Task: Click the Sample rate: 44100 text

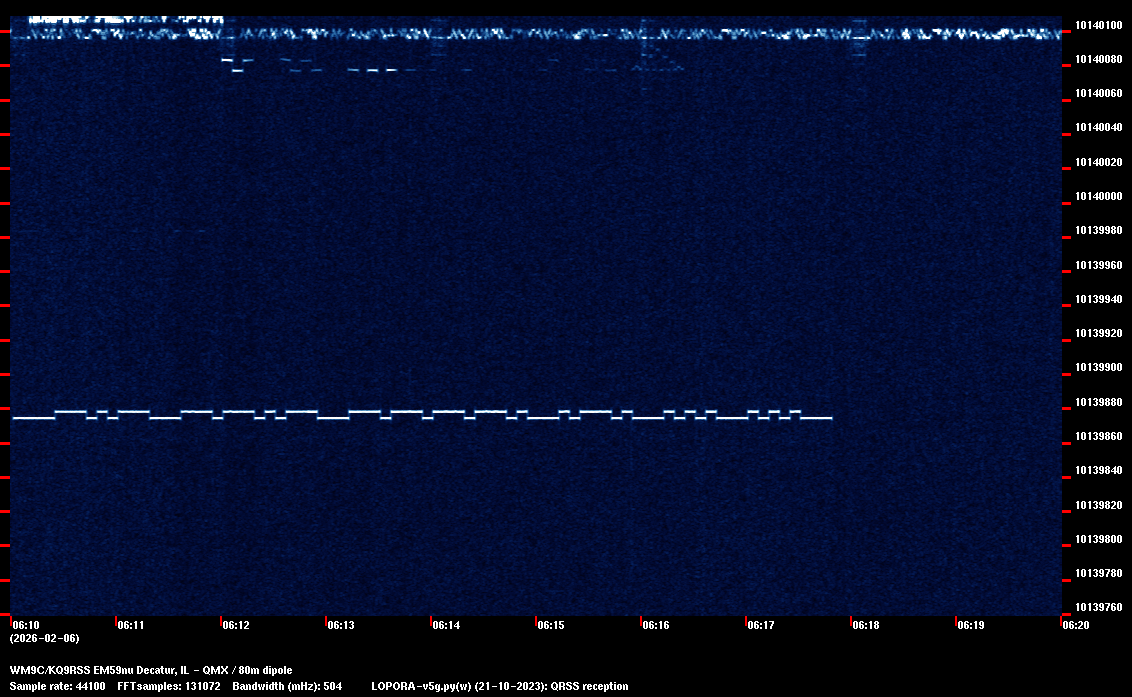Action: point(57,686)
